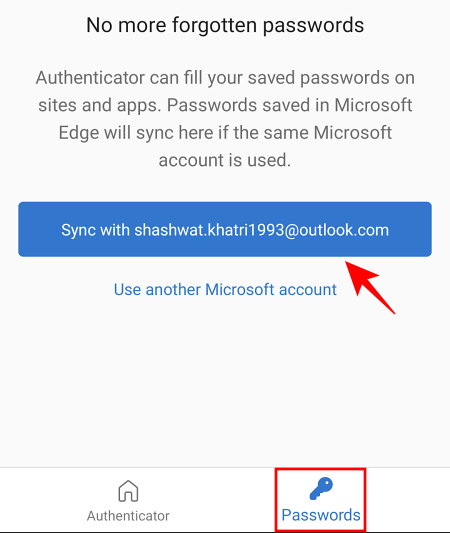450x533 pixels.
Task: Tap 'account is used.' text line
Action: tap(225, 160)
